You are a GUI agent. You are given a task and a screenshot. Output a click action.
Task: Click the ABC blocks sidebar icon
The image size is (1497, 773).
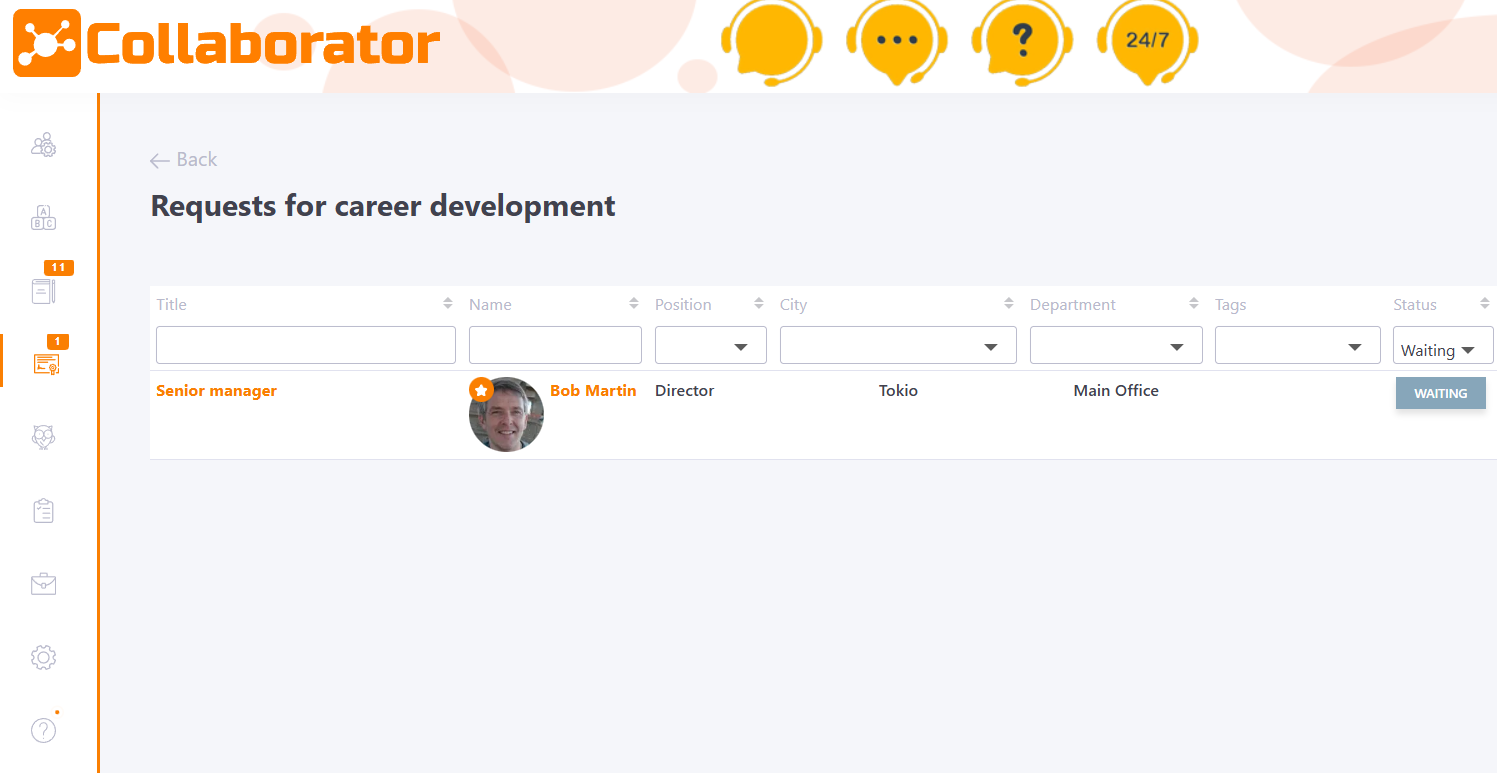(x=43, y=218)
